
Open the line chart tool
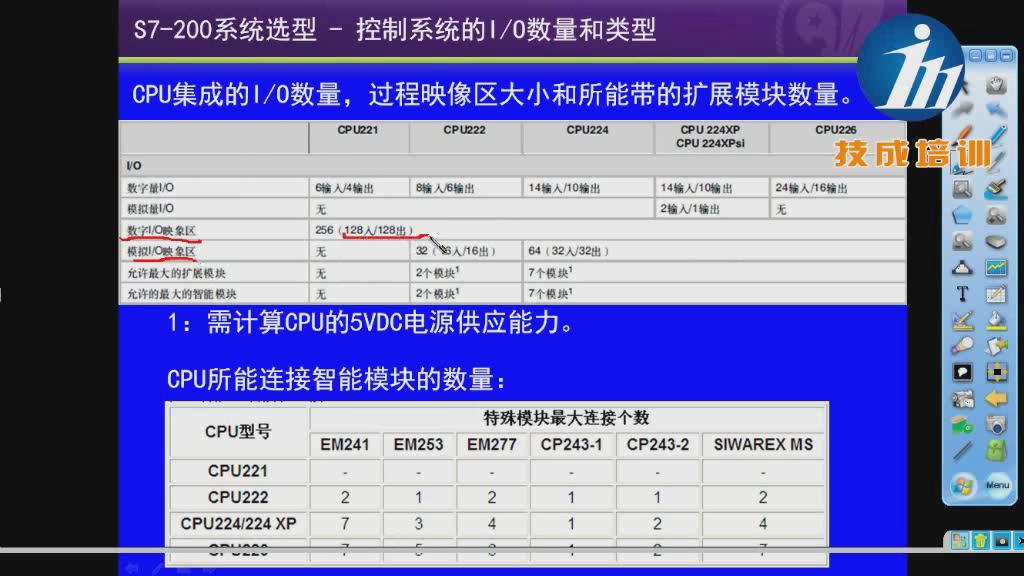996,268
